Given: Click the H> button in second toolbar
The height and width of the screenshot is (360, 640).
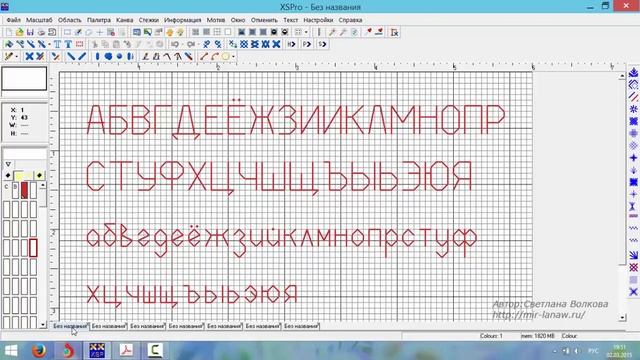Looking at the screenshot, I should pos(291,44).
